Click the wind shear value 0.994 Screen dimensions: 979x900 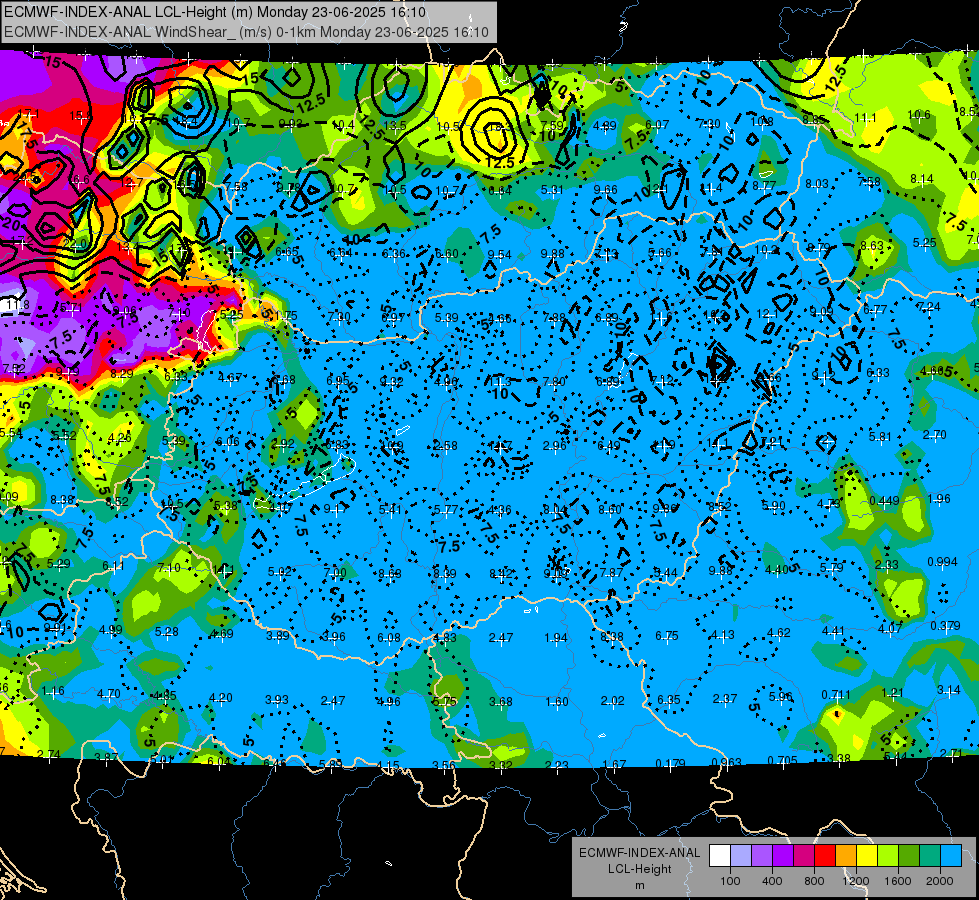942,561
